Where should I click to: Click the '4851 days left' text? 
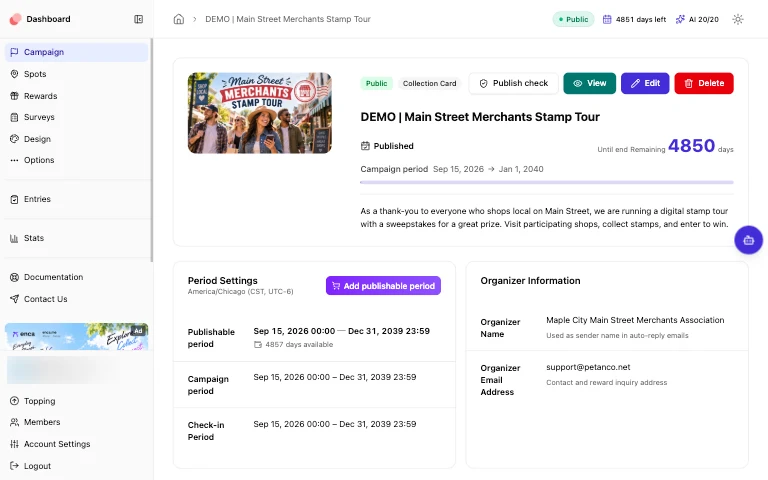tap(641, 19)
